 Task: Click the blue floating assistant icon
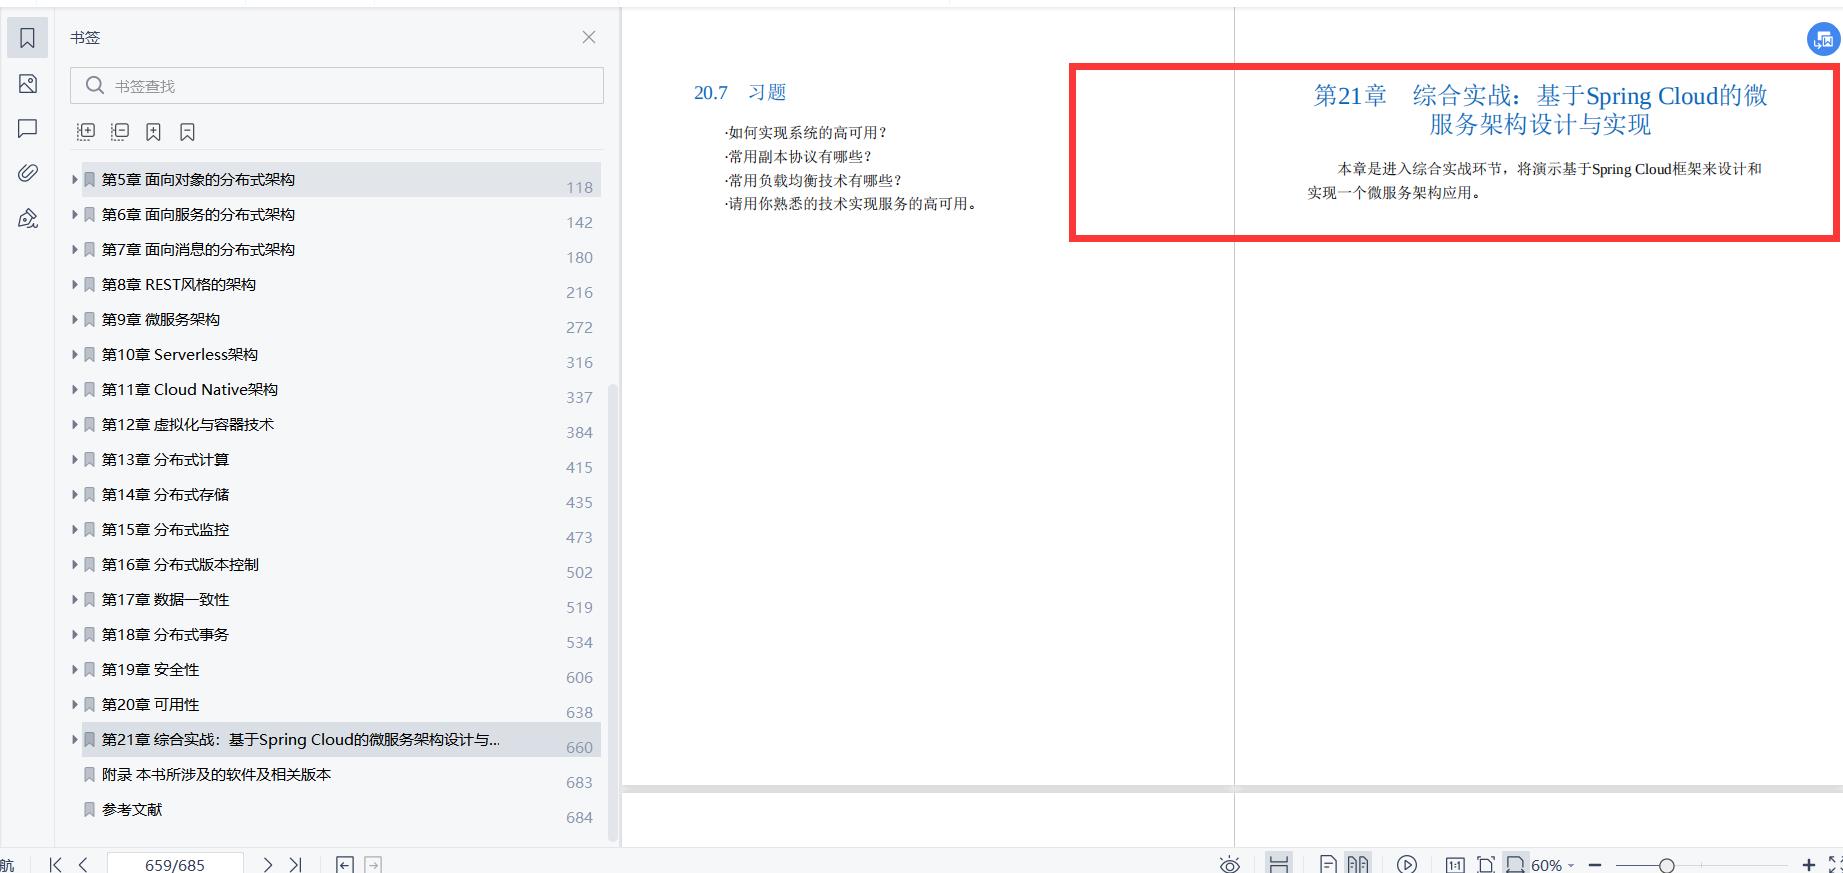click(1823, 40)
